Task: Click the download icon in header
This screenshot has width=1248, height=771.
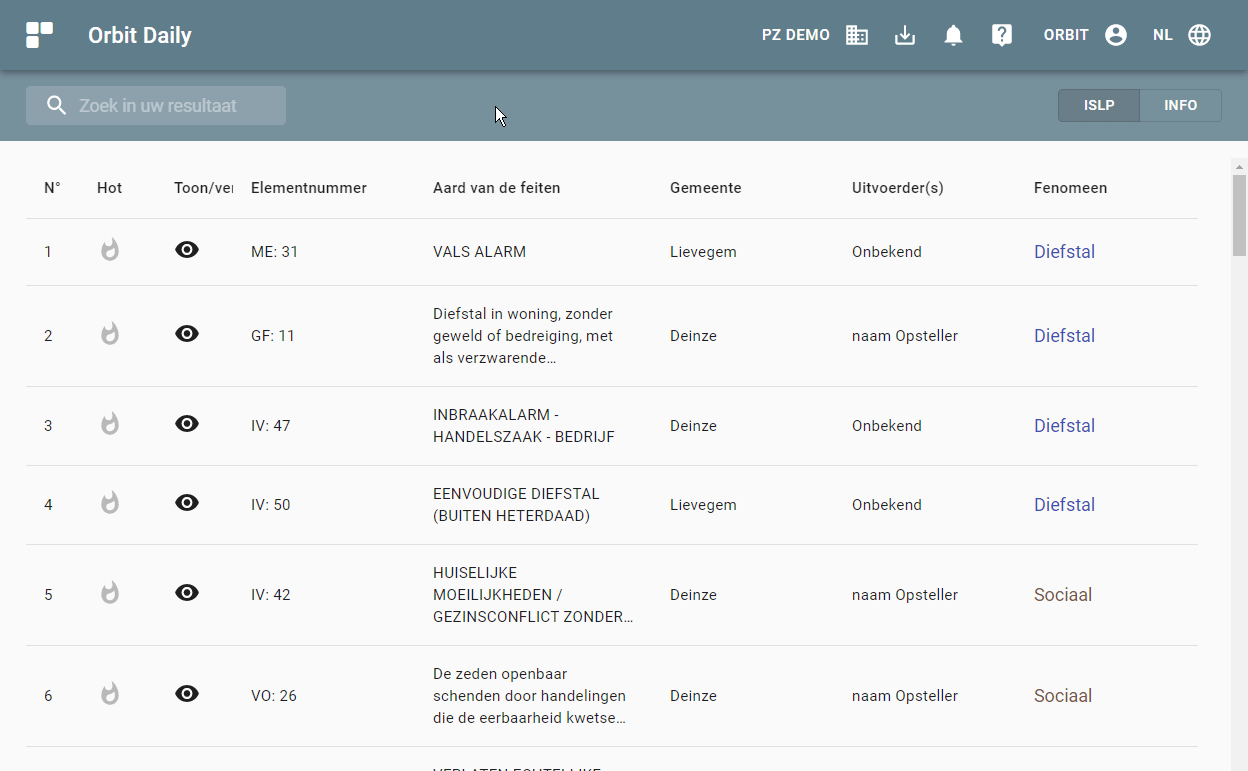Action: point(905,35)
